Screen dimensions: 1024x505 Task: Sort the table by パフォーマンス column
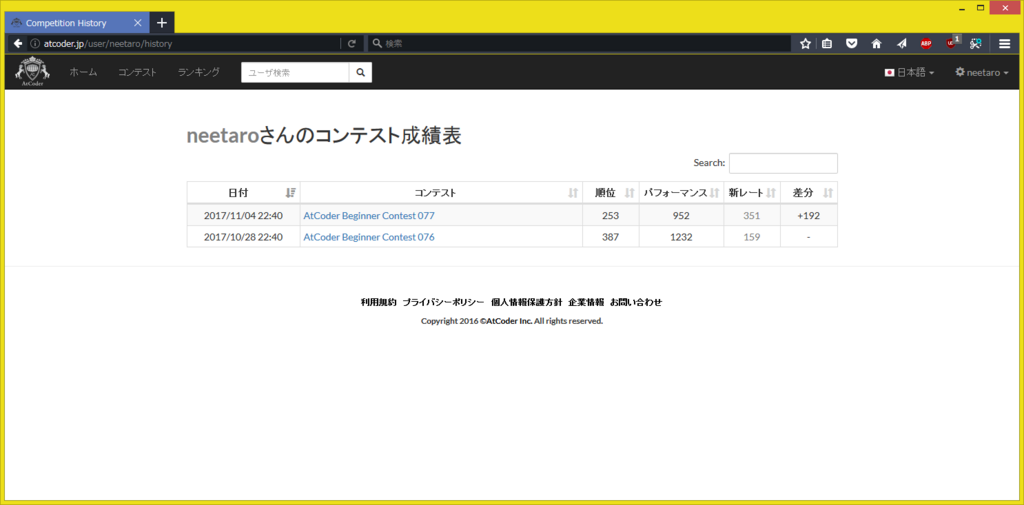tap(681, 193)
